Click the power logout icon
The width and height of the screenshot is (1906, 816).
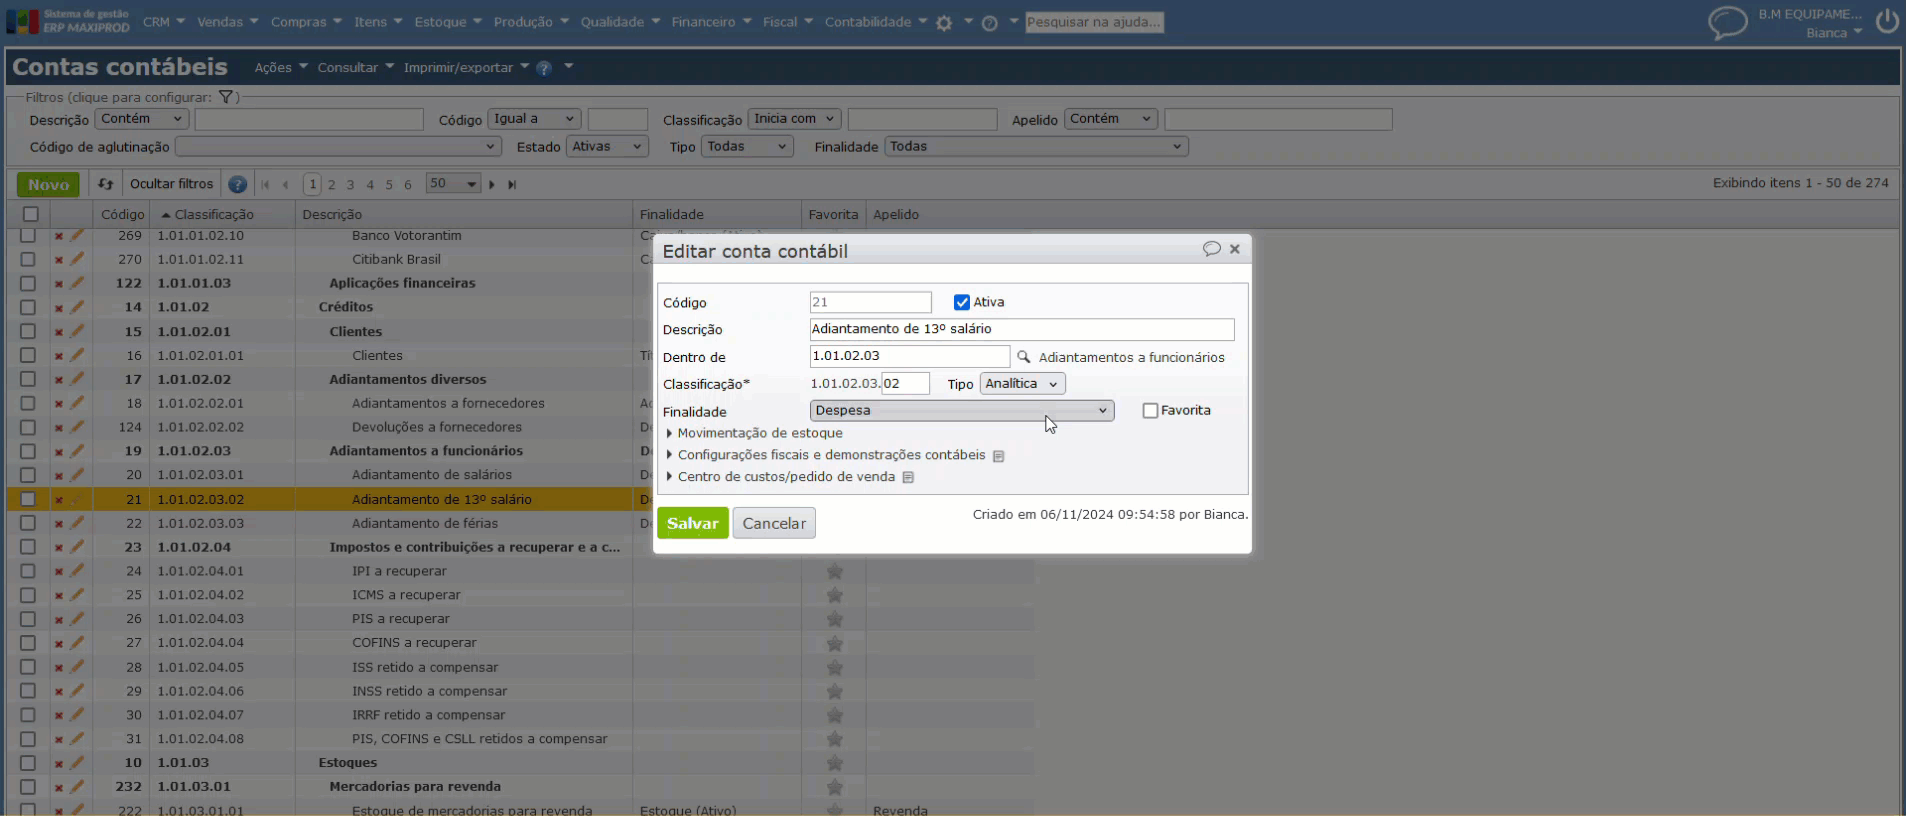1886,21
